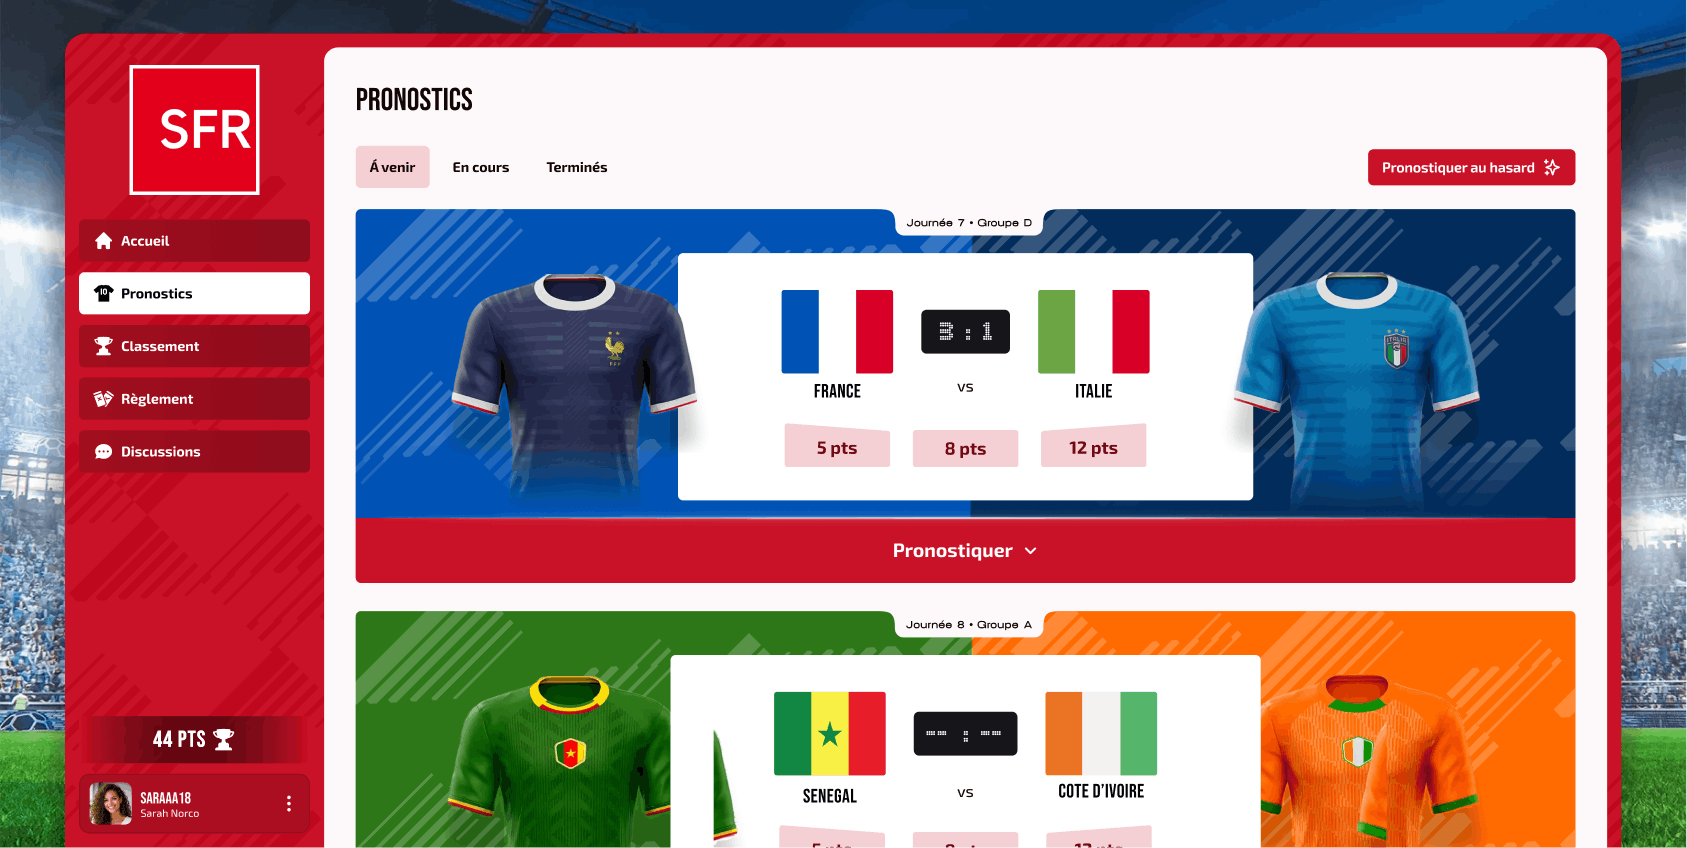Click the cards icon beside Règlement
Image resolution: width=1687 pixels, height=848 pixels.
pyautogui.click(x=103, y=399)
